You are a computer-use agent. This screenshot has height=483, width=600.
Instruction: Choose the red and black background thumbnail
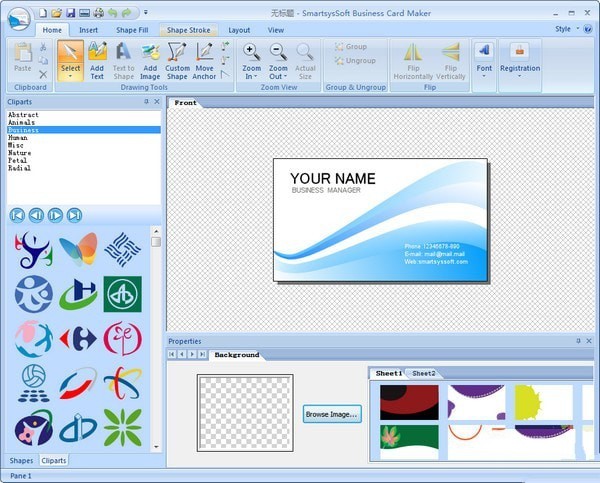[x=409, y=402]
